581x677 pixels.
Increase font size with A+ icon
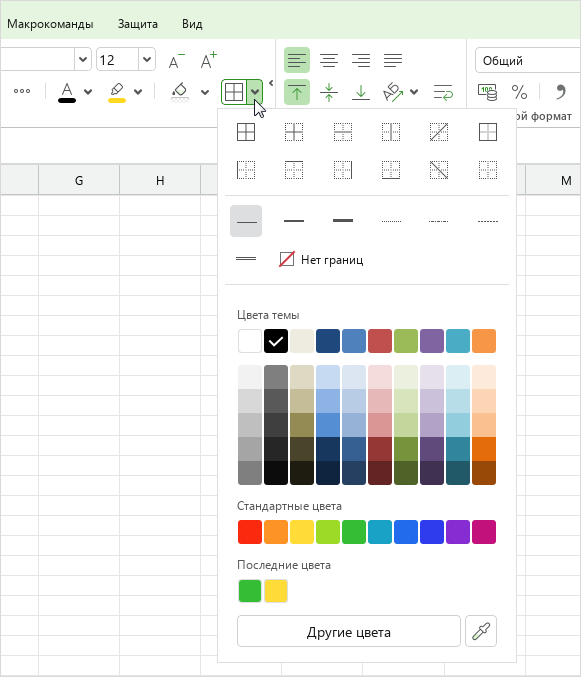pyautogui.click(x=208, y=60)
